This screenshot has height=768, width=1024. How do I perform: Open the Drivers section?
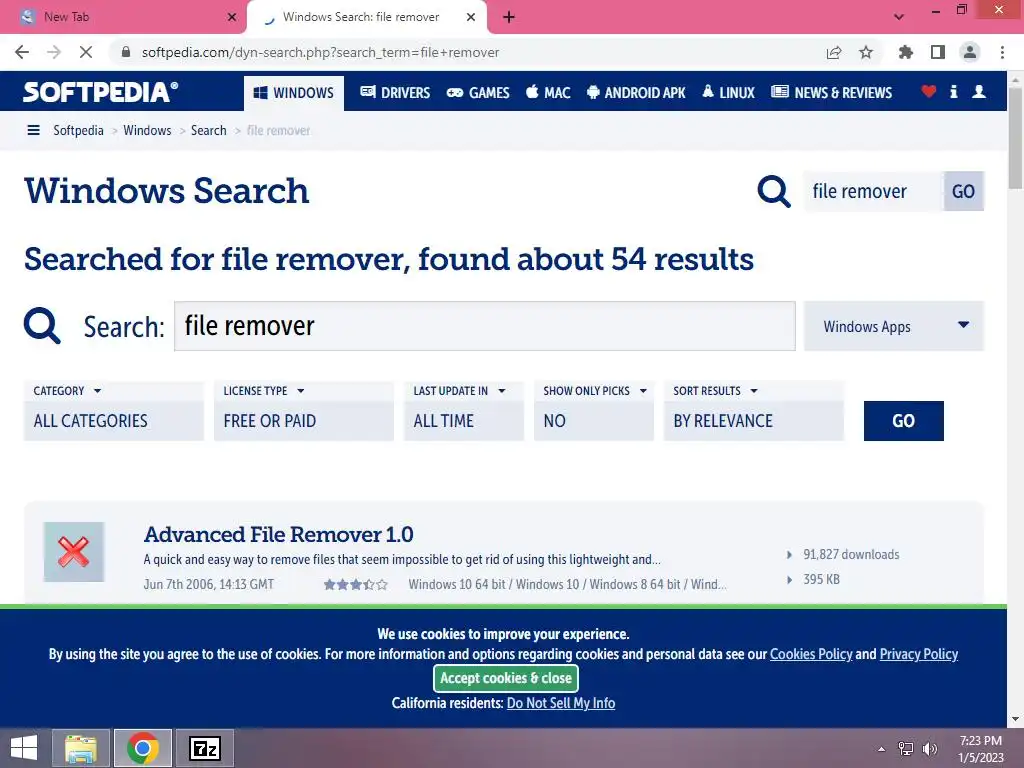point(395,92)
